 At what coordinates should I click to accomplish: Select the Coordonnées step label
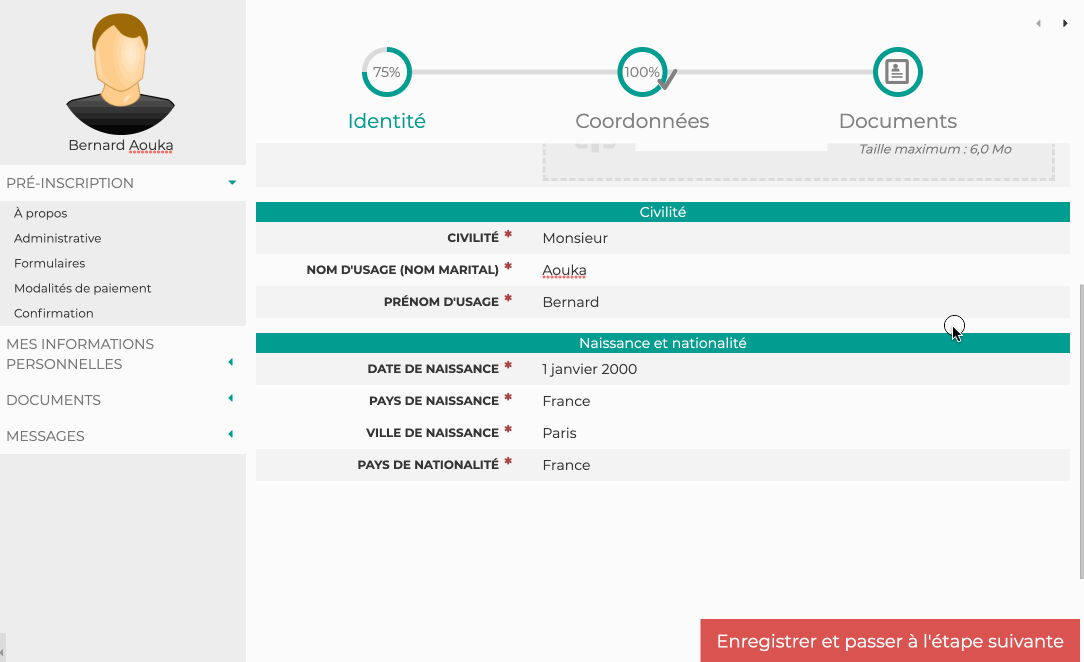click(642, 121)
